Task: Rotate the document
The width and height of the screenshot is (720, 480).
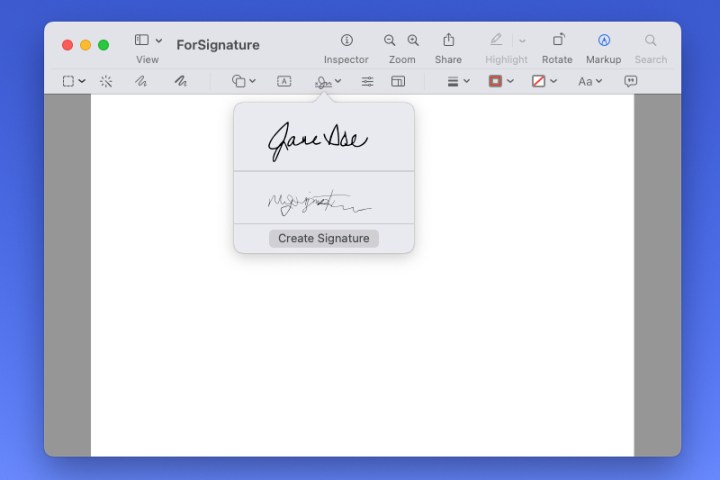Action: [557, 41]
